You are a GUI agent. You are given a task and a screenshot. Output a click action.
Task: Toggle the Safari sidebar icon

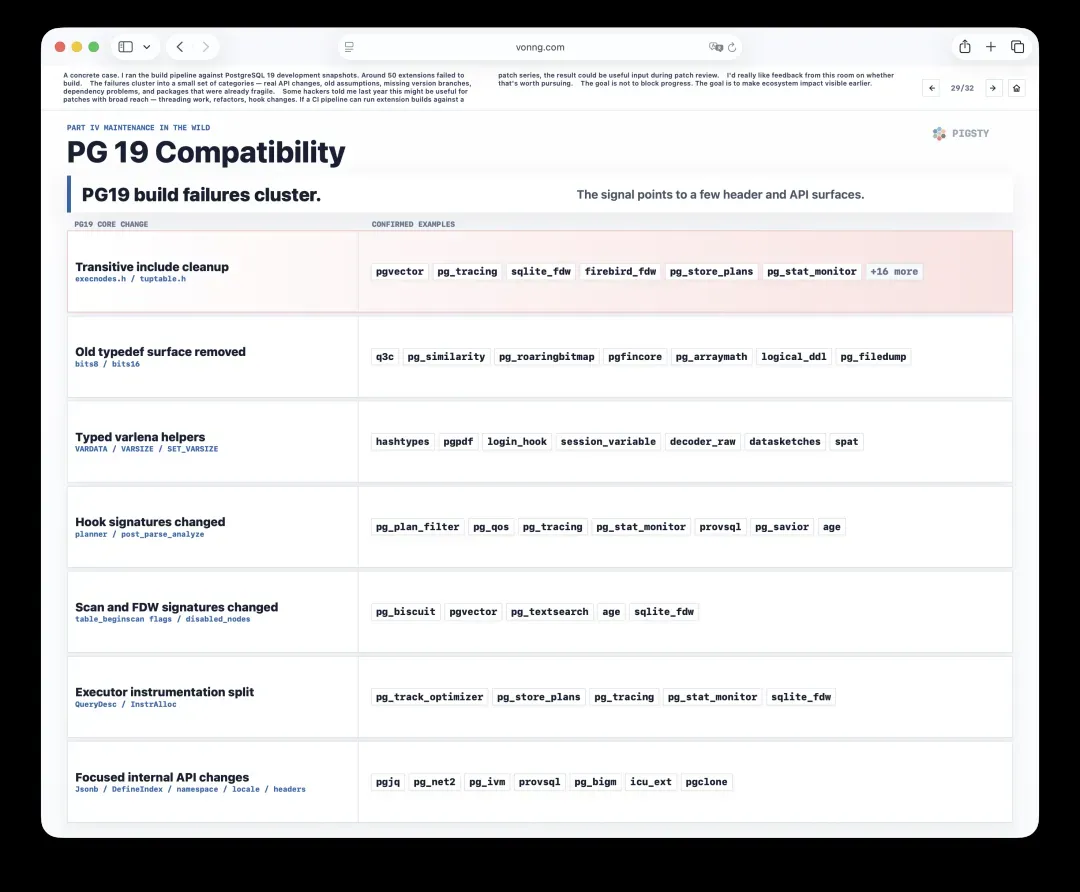pyautogui.click(x=125, y=47)
